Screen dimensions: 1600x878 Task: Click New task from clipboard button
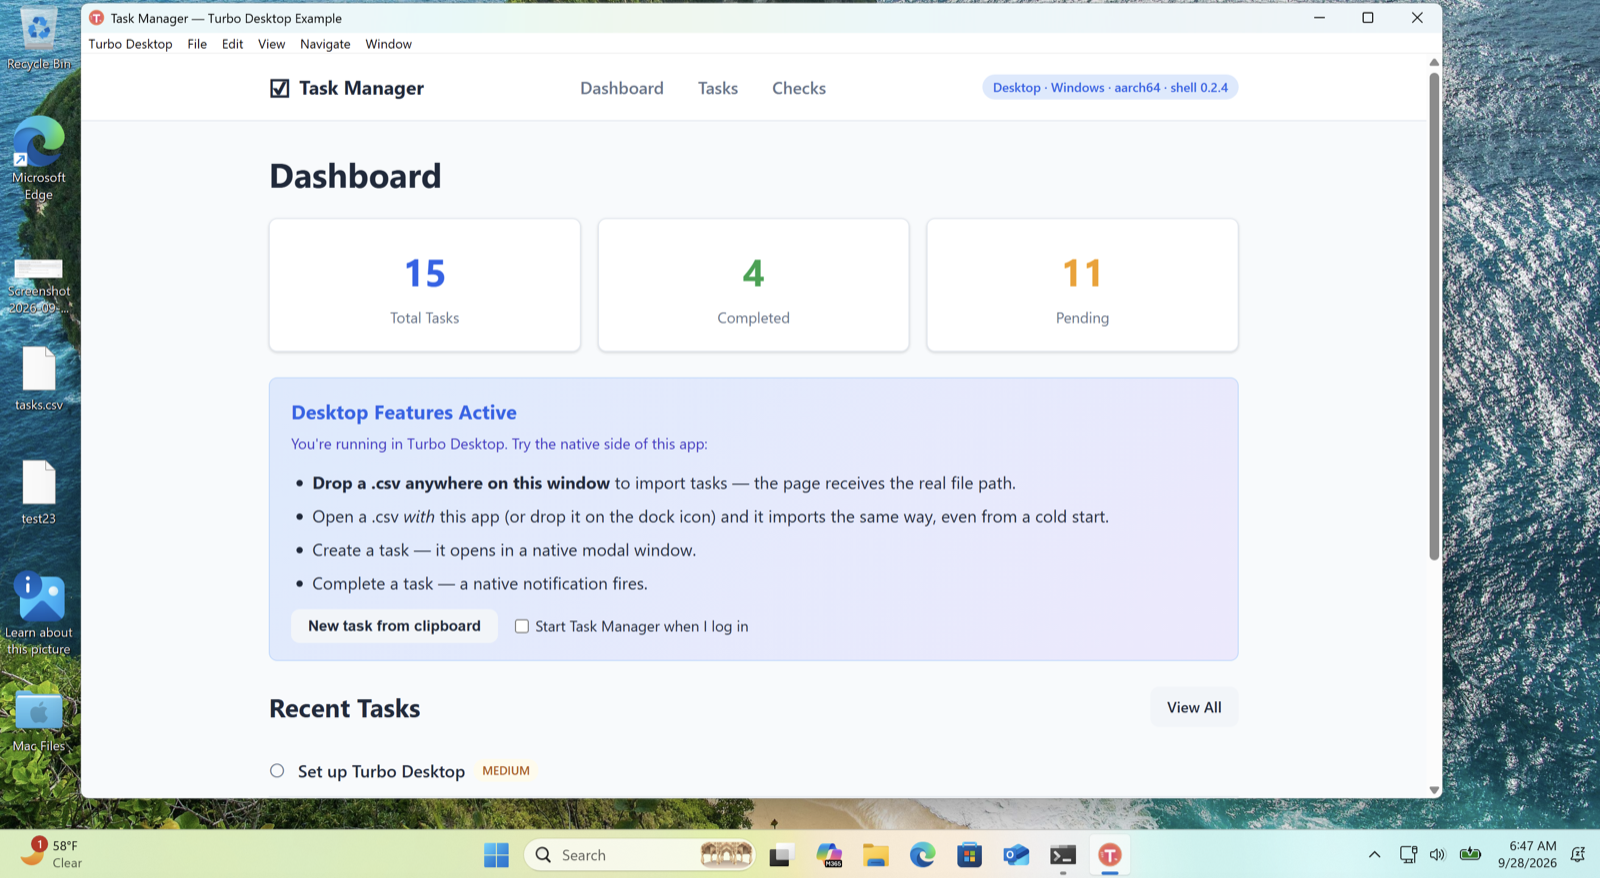click(394, 626)
